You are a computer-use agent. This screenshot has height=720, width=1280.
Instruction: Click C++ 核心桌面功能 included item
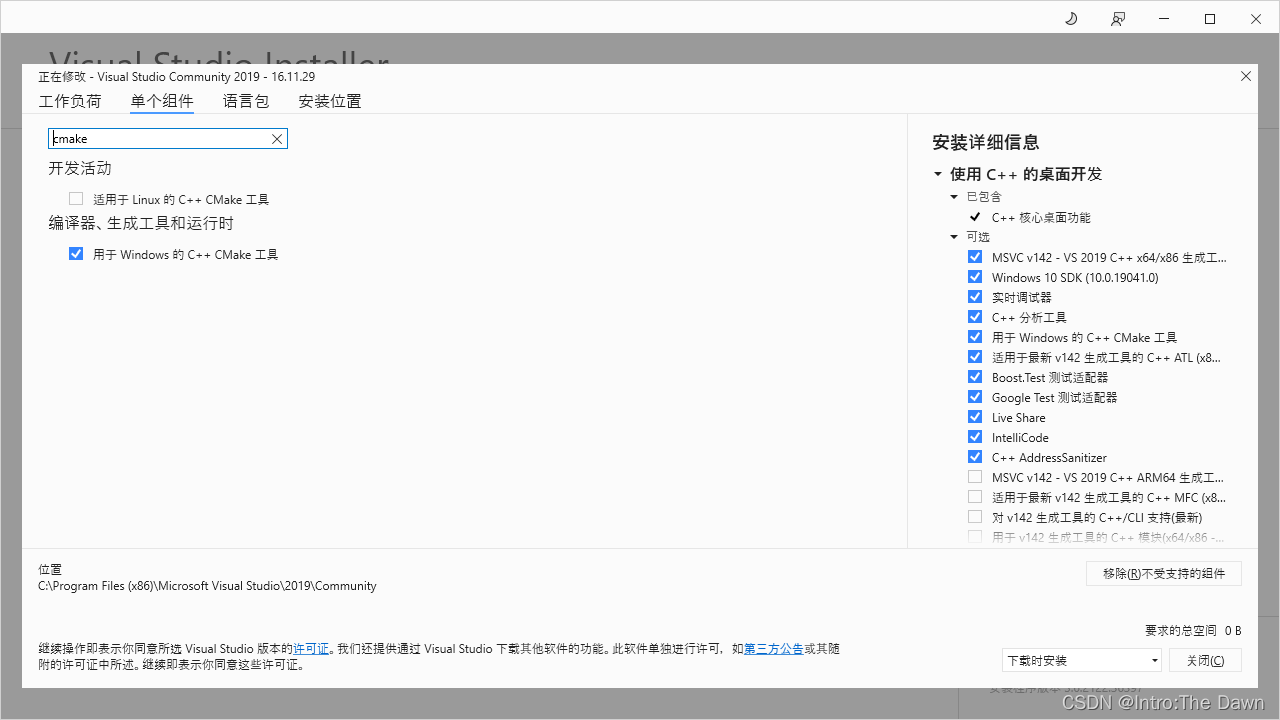point(1041,217)
